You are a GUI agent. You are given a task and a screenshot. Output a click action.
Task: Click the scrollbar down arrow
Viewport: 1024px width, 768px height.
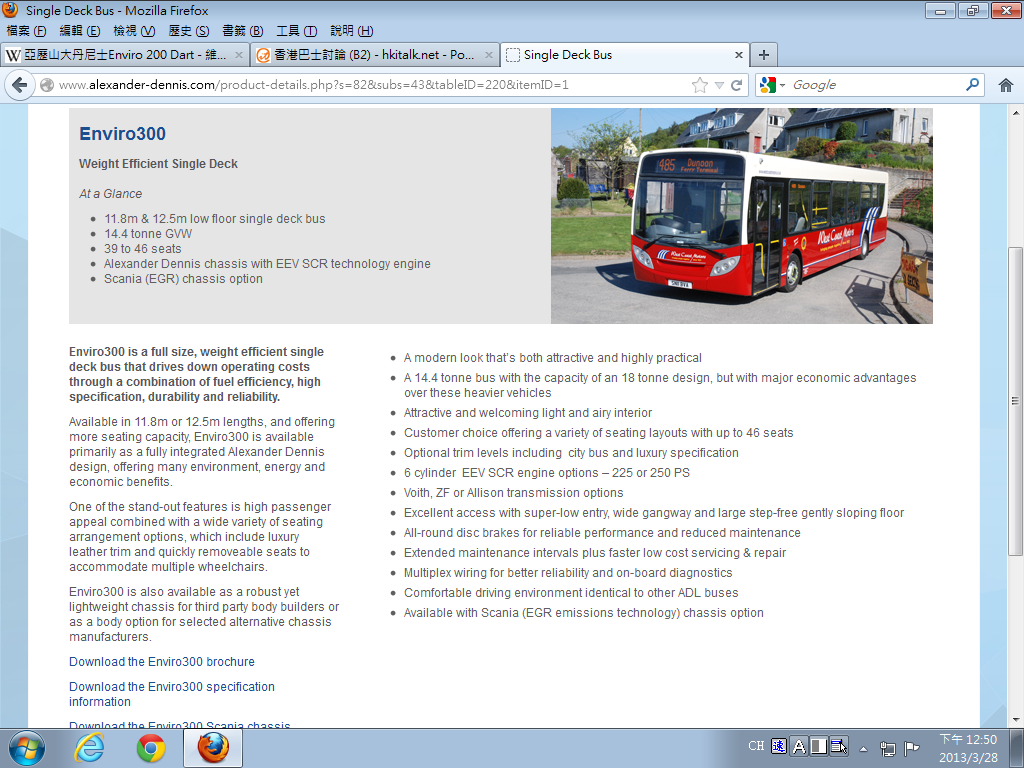[1015, 720]
